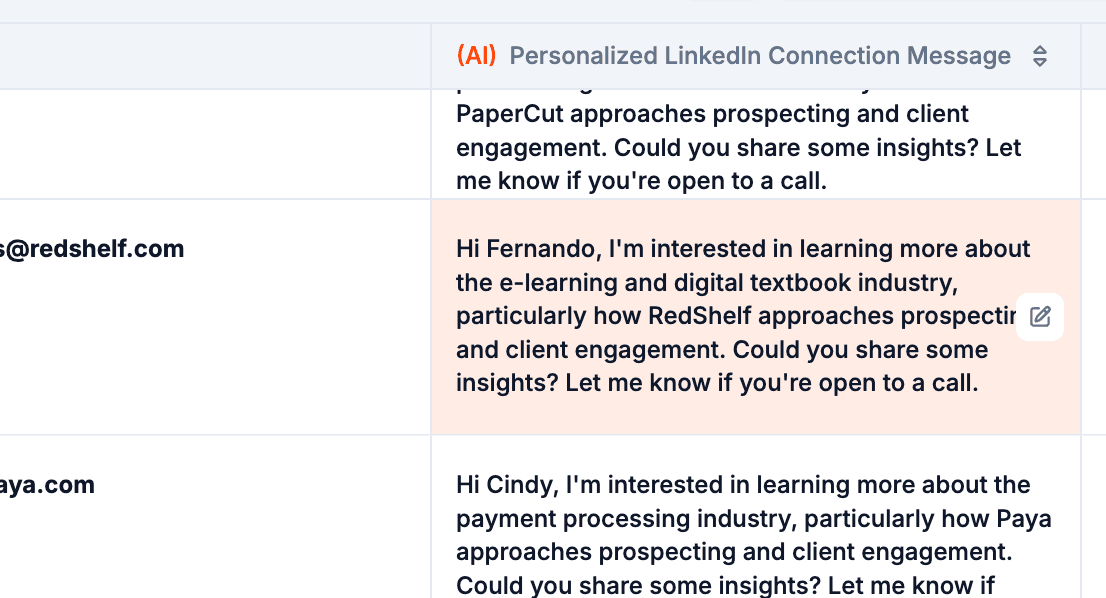Select the Personalized LinkedIn Connection Message header title
1106x598 pixels.
(x=760, y=56)
